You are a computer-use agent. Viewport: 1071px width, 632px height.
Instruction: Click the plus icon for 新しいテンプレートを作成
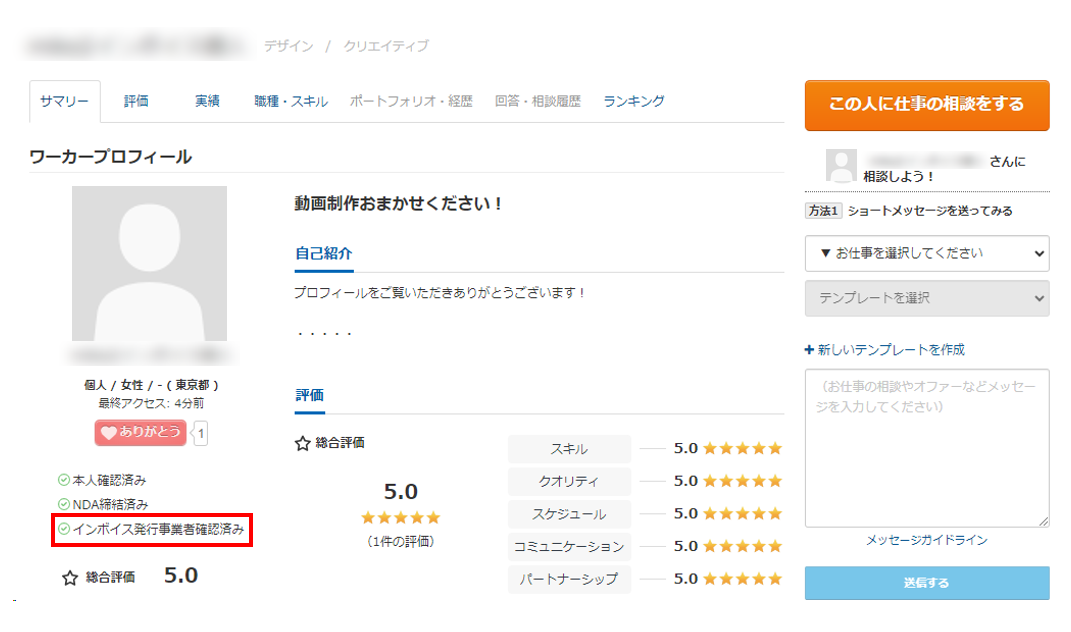(x=810, y=350)
